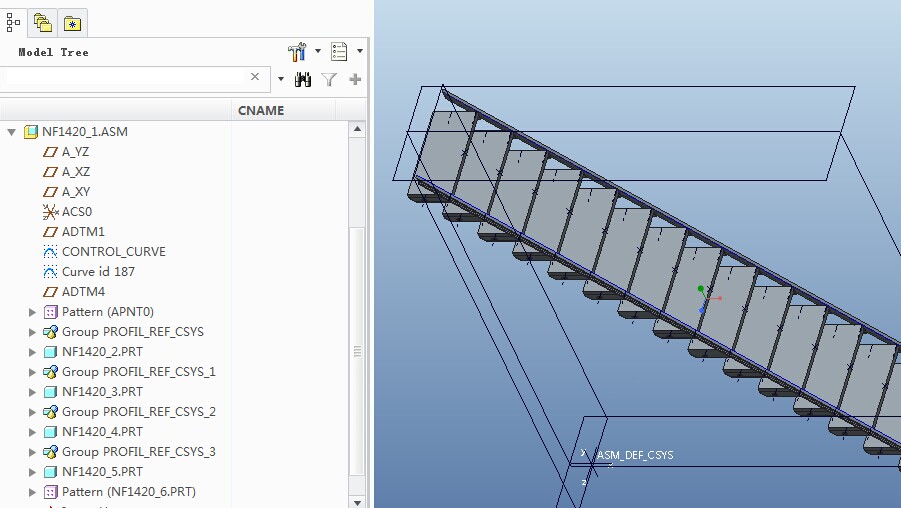This screenshot has width=901, height=508.
Task: Click the ACS0 coordinate system icon
Action: pos(51,212)
